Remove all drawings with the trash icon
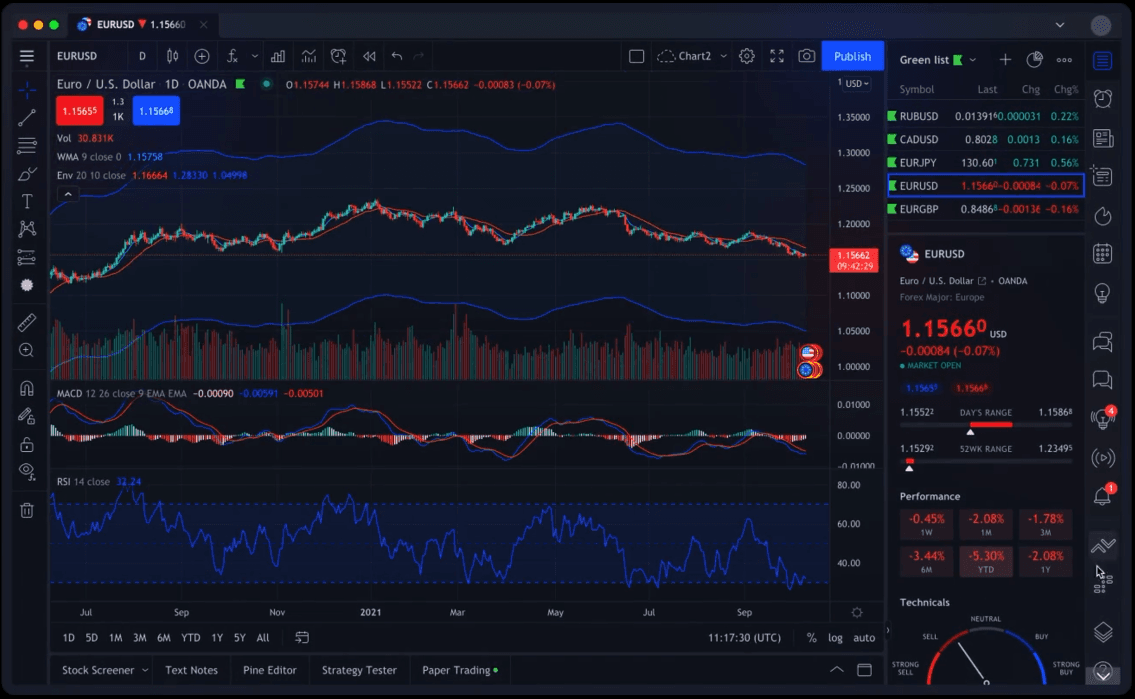This screenshot has width=1135, height=699. click(26, 509)
